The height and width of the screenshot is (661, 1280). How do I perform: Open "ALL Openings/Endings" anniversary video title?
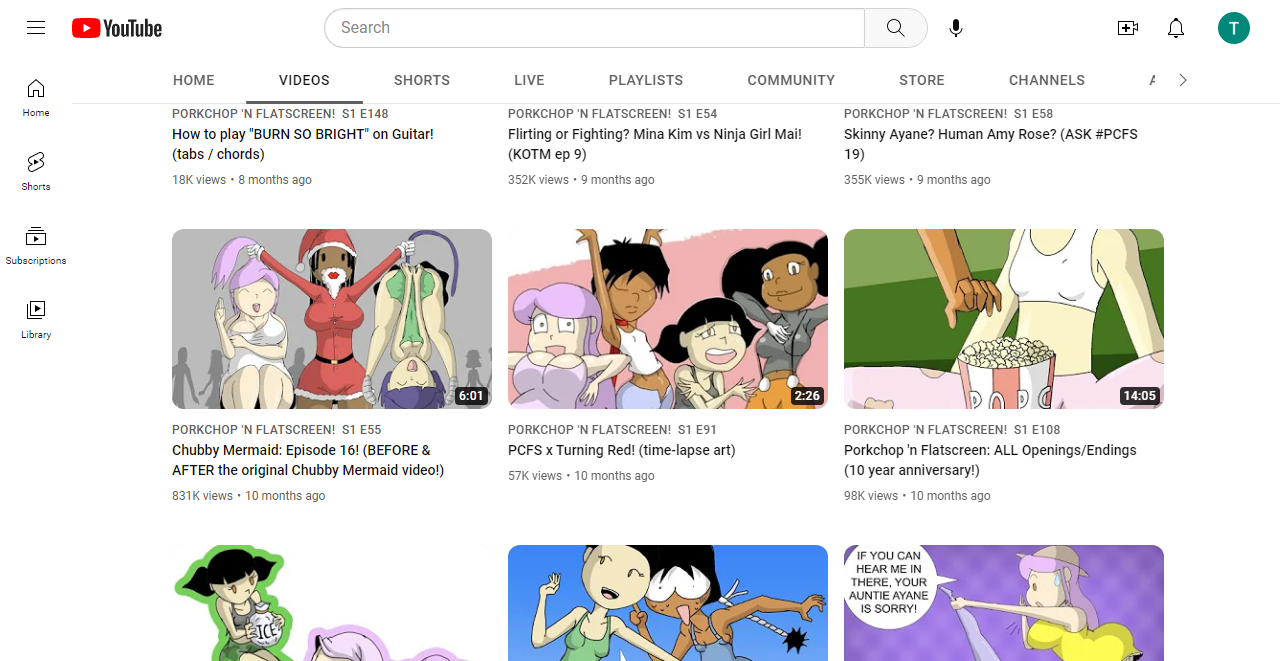tap(990, 460)
